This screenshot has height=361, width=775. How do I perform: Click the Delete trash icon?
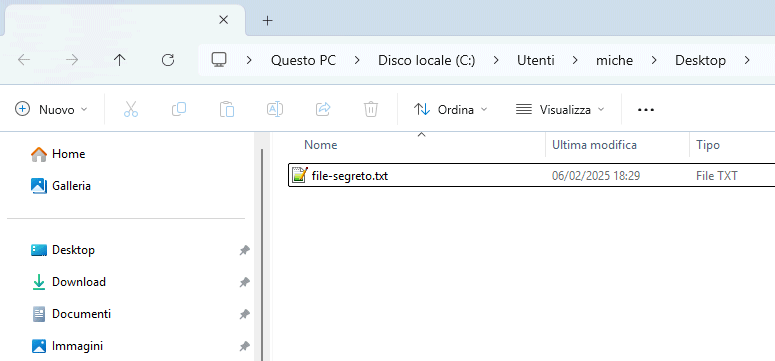pyautogui.click(x=371, y=109)
